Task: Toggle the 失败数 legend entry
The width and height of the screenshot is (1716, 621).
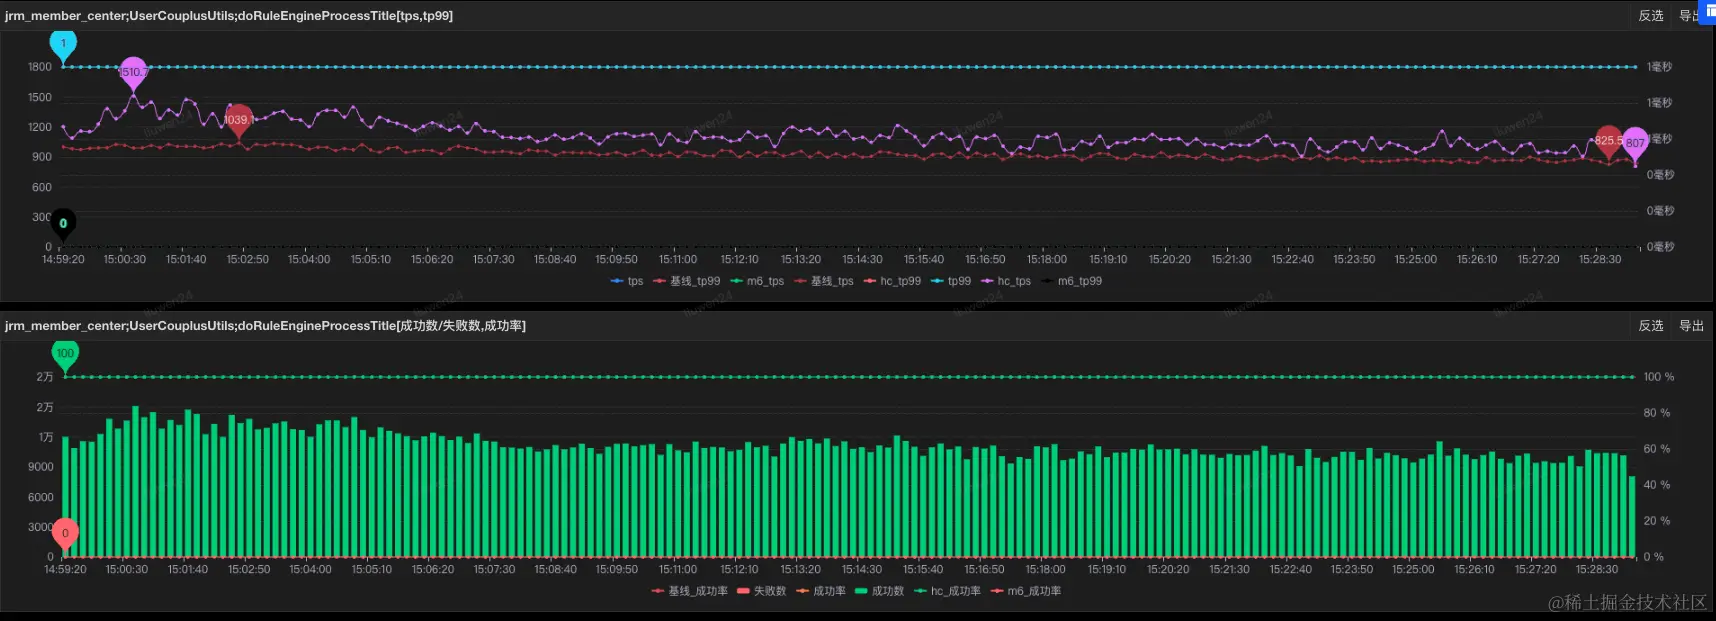Action: tap(762, 591)
